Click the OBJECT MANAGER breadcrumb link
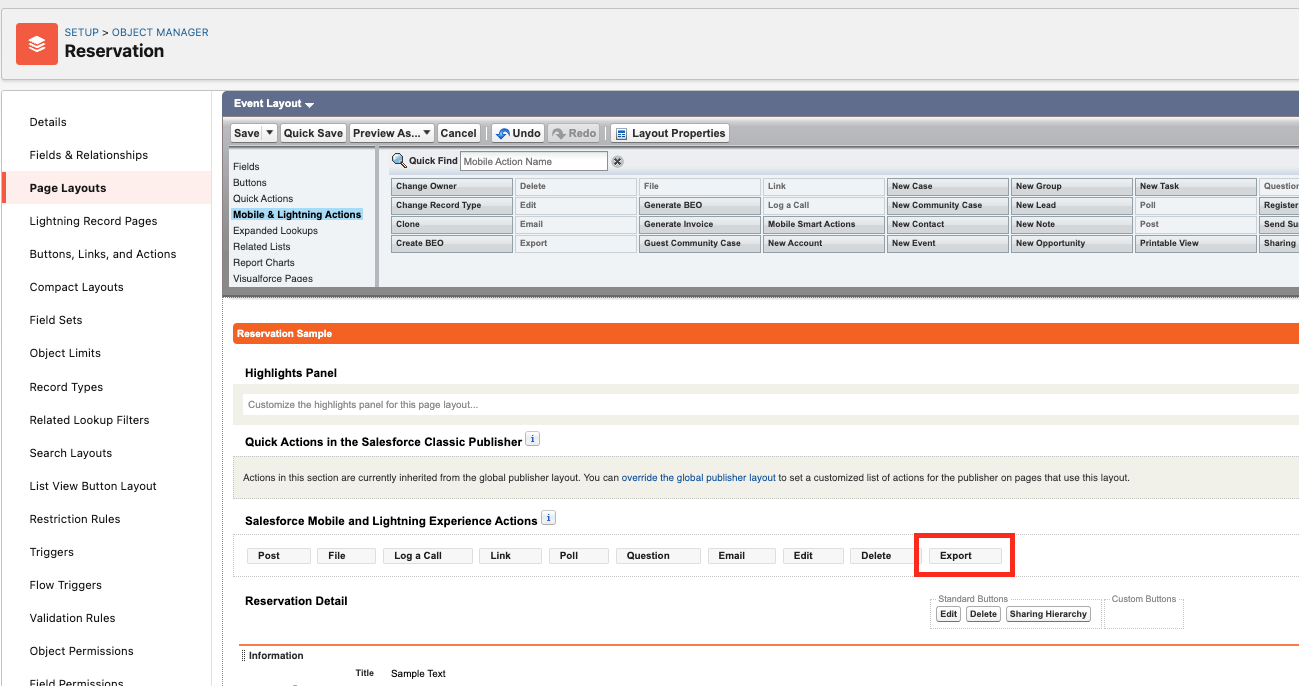This screenshot has width=1299, height=686. 159,31
